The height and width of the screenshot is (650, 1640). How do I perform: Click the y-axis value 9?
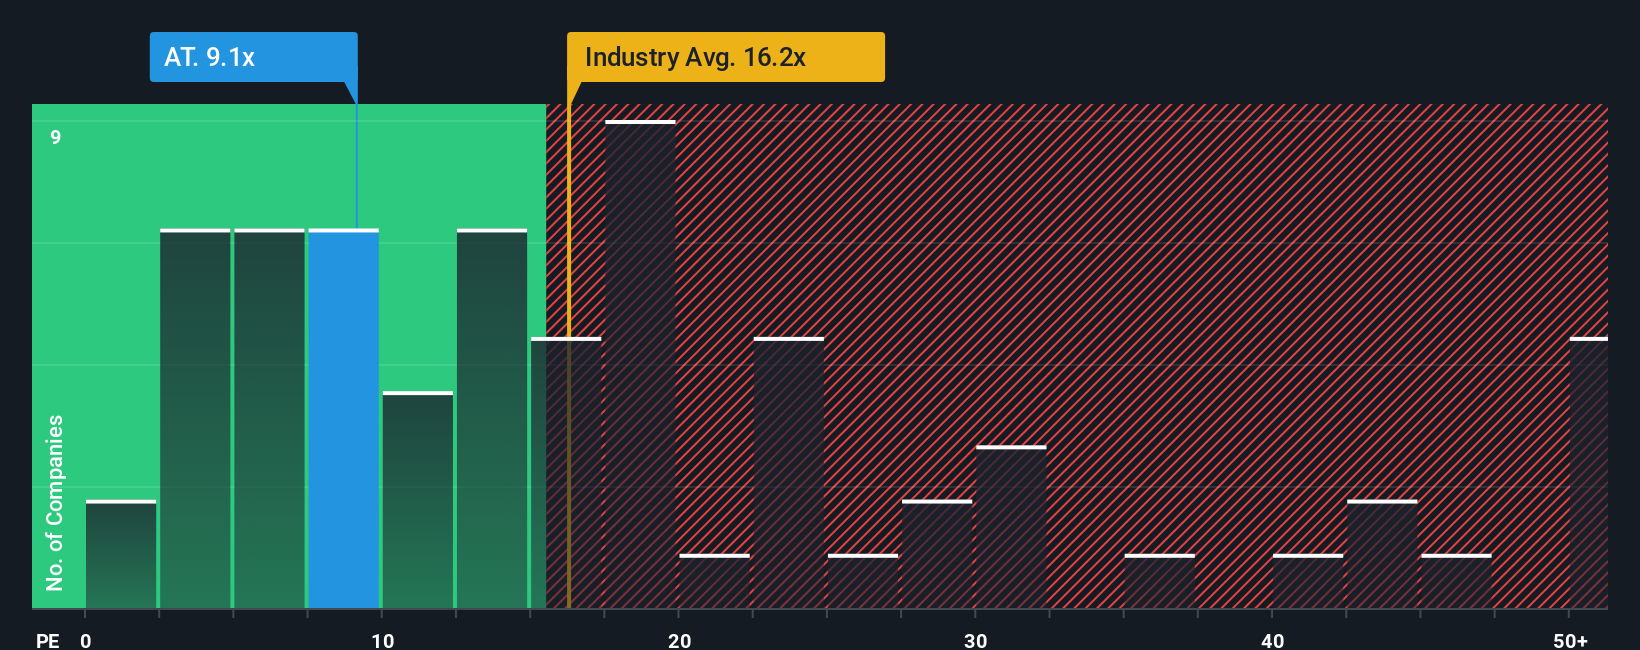point(56,137)
